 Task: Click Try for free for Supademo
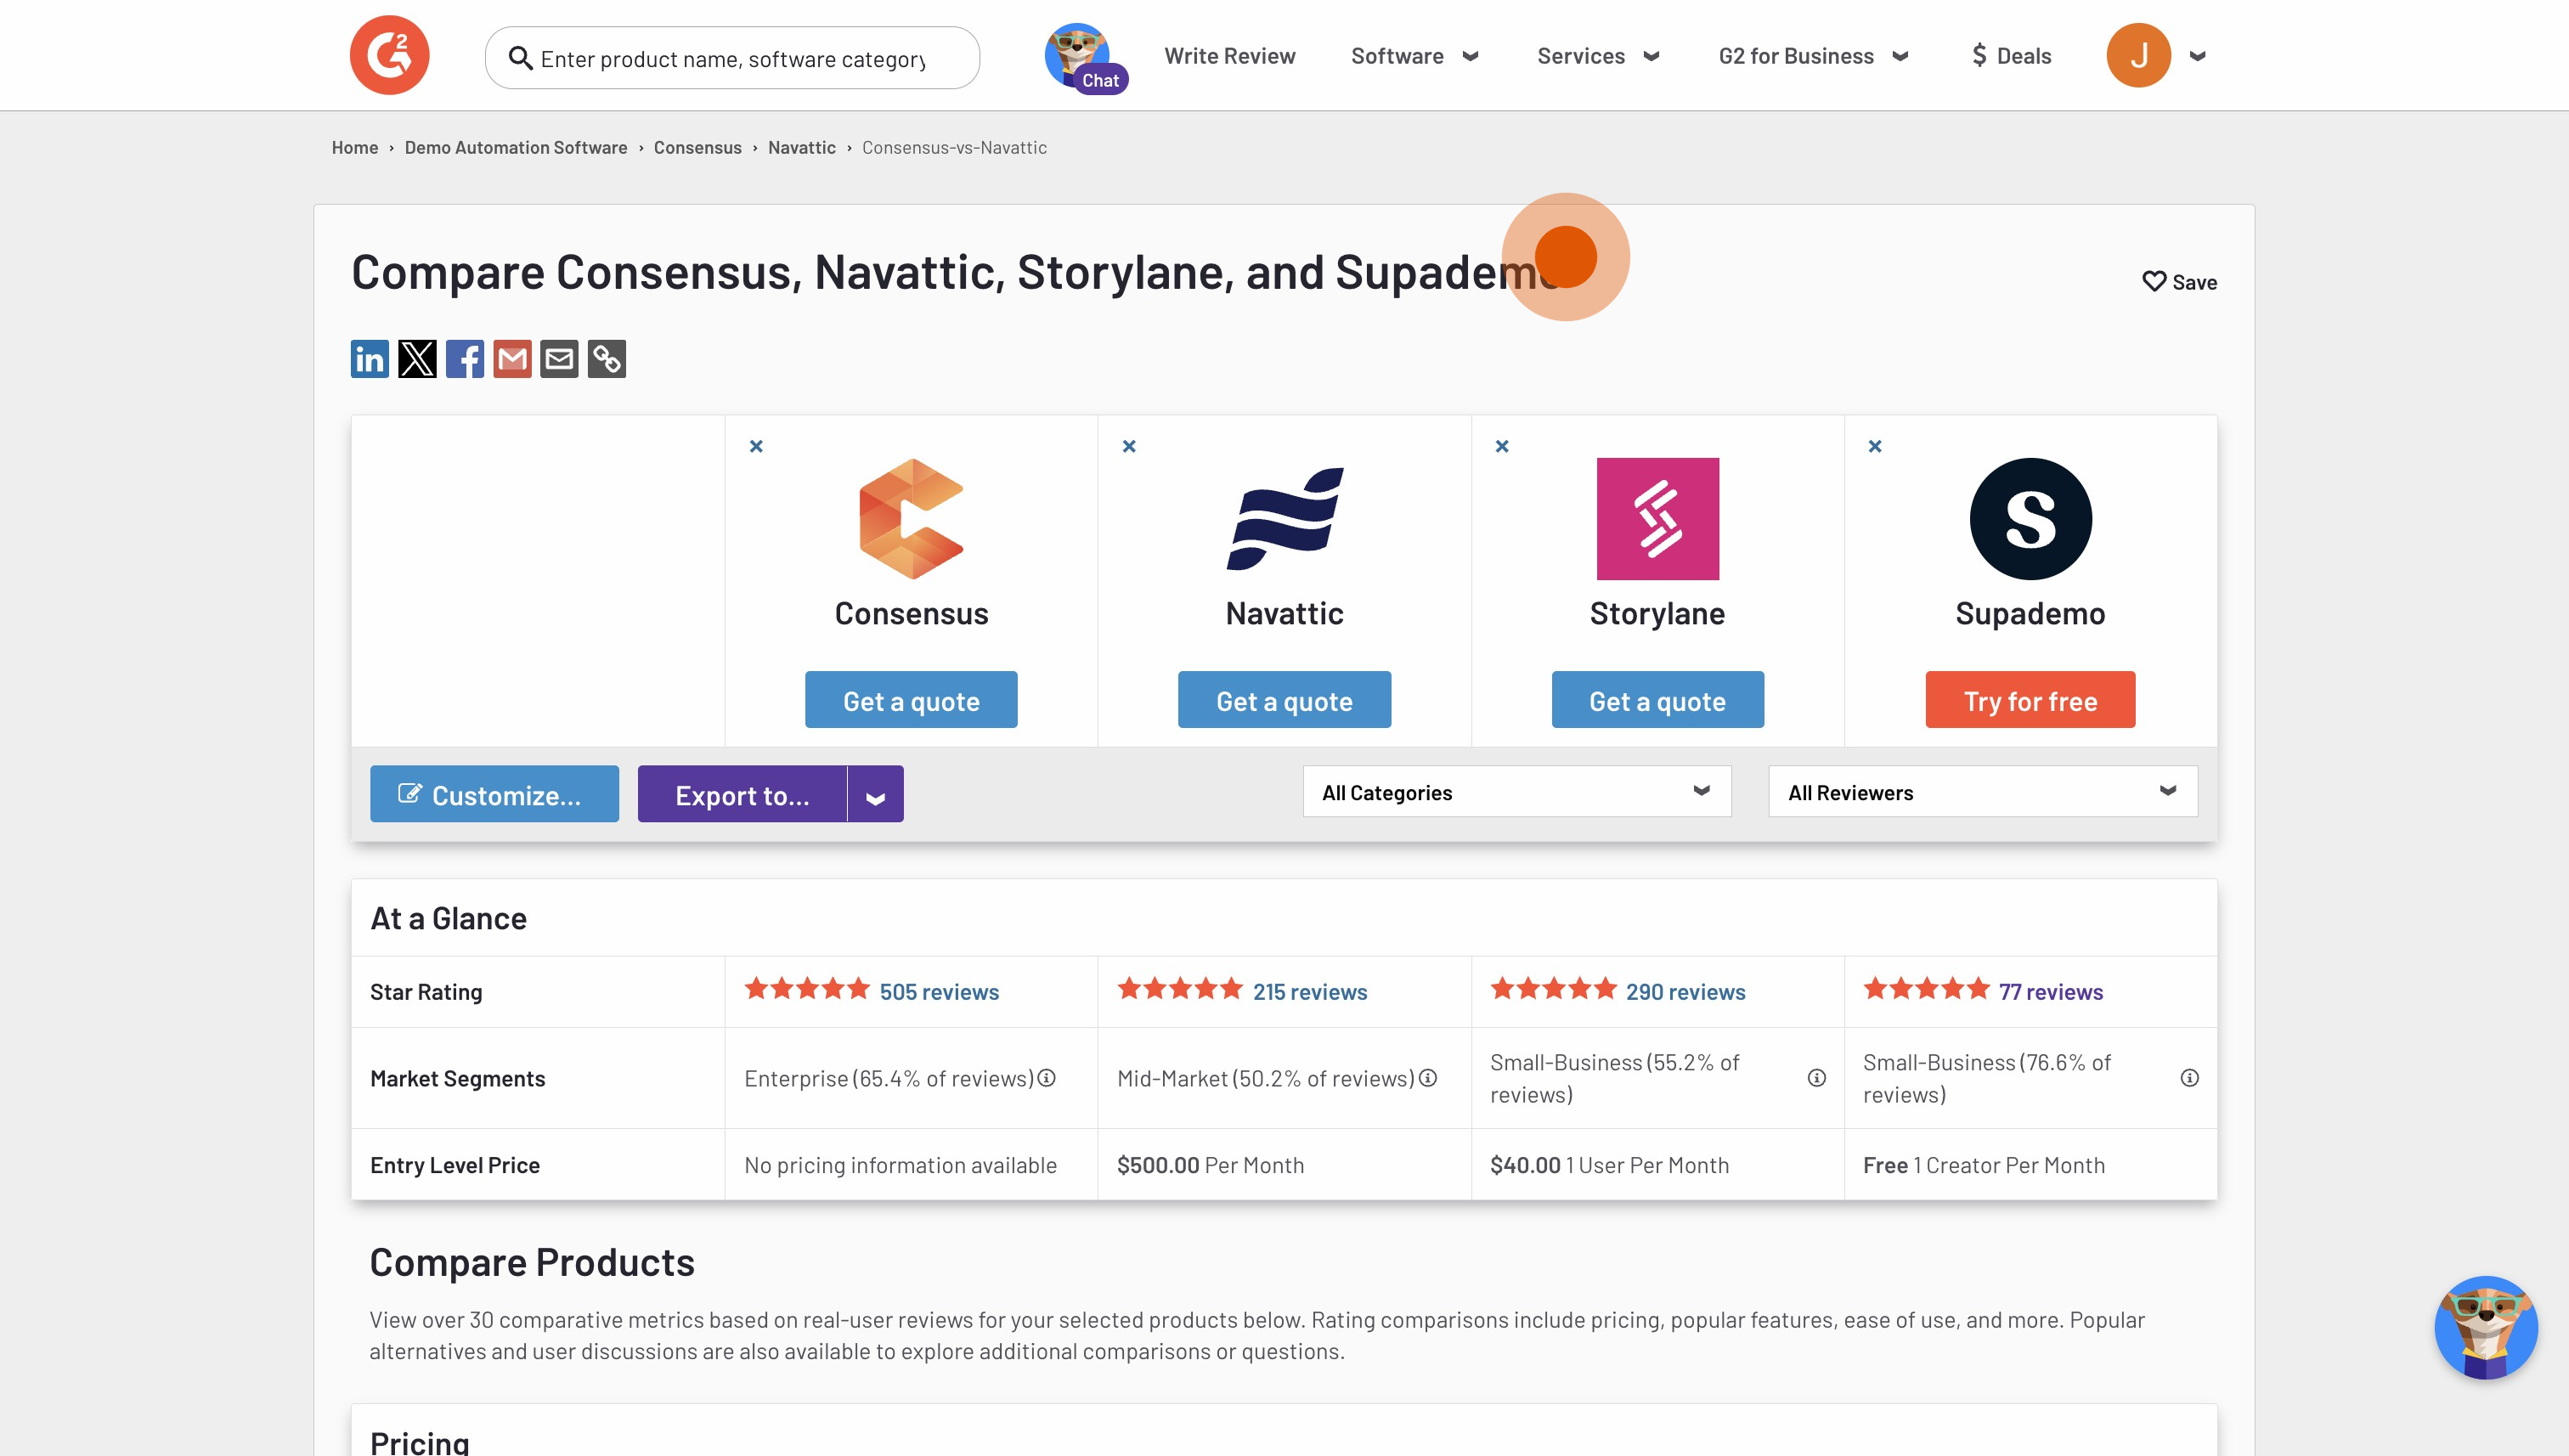point(2030,700)
